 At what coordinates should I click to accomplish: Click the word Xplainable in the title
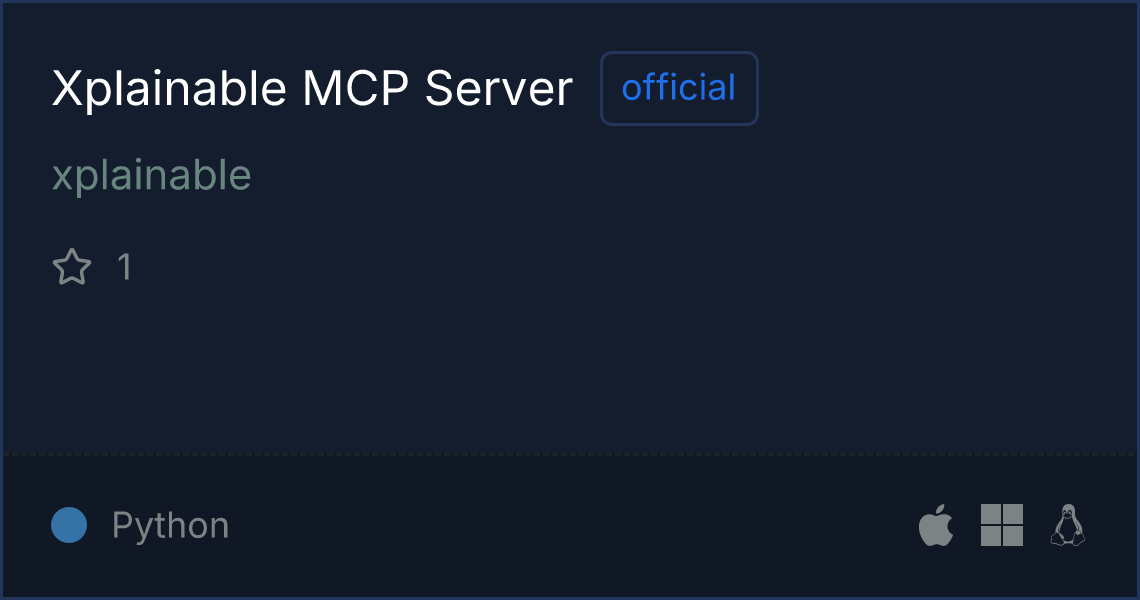pyautogui.click(x=169, y=89)
